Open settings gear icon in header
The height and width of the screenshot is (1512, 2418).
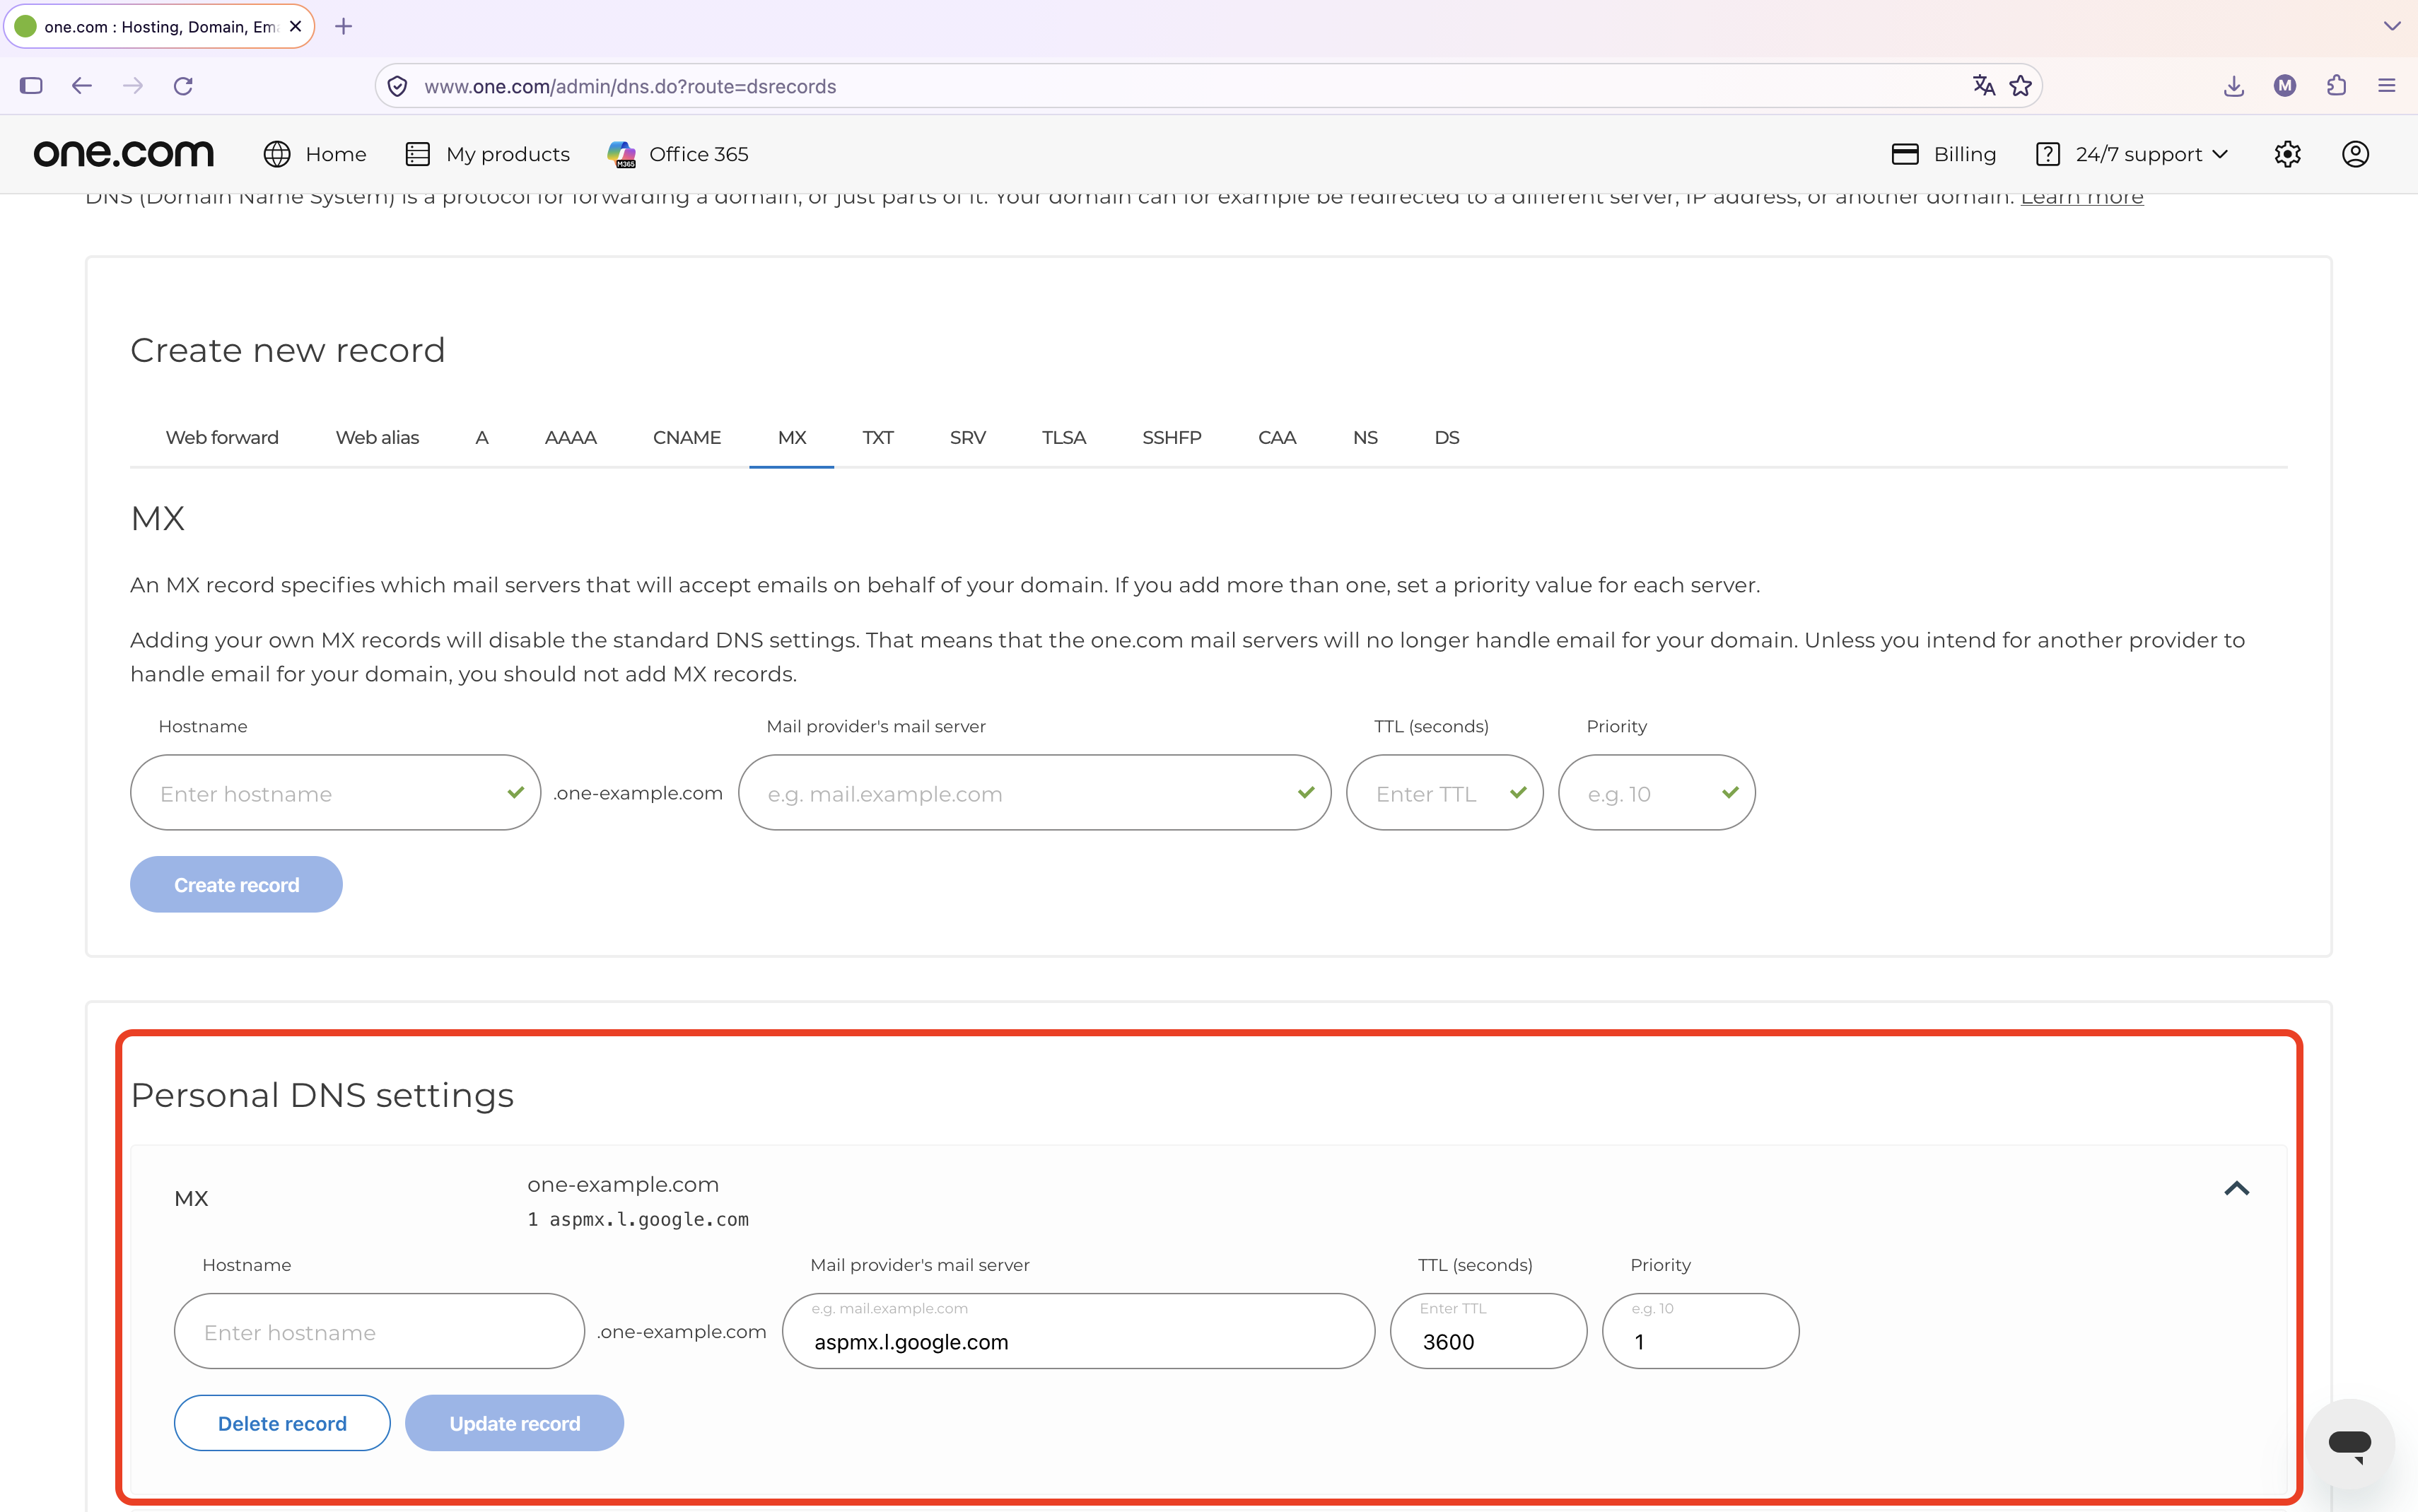coord(2288,154)
